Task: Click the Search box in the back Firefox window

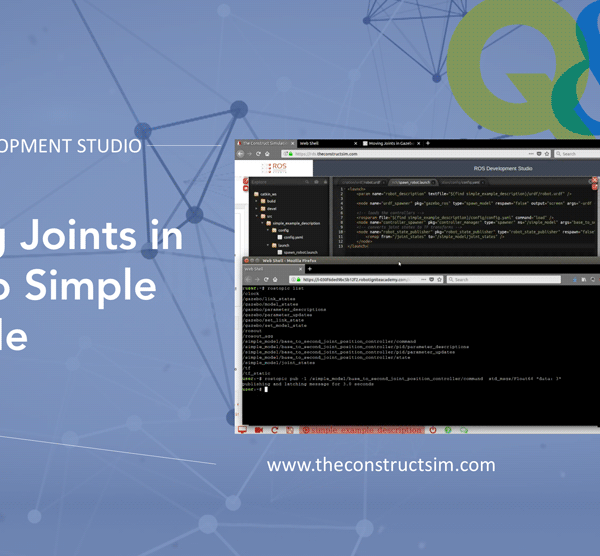Action: [577, 154]
